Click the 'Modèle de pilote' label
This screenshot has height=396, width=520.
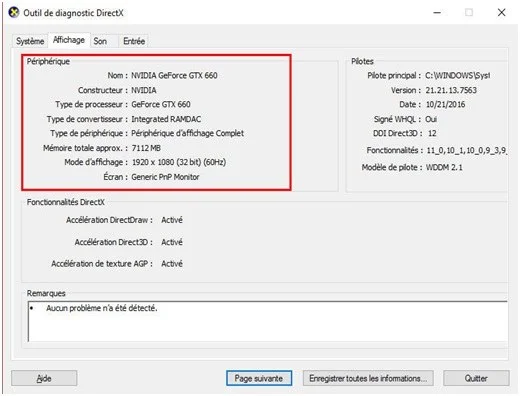click(392, 167)
